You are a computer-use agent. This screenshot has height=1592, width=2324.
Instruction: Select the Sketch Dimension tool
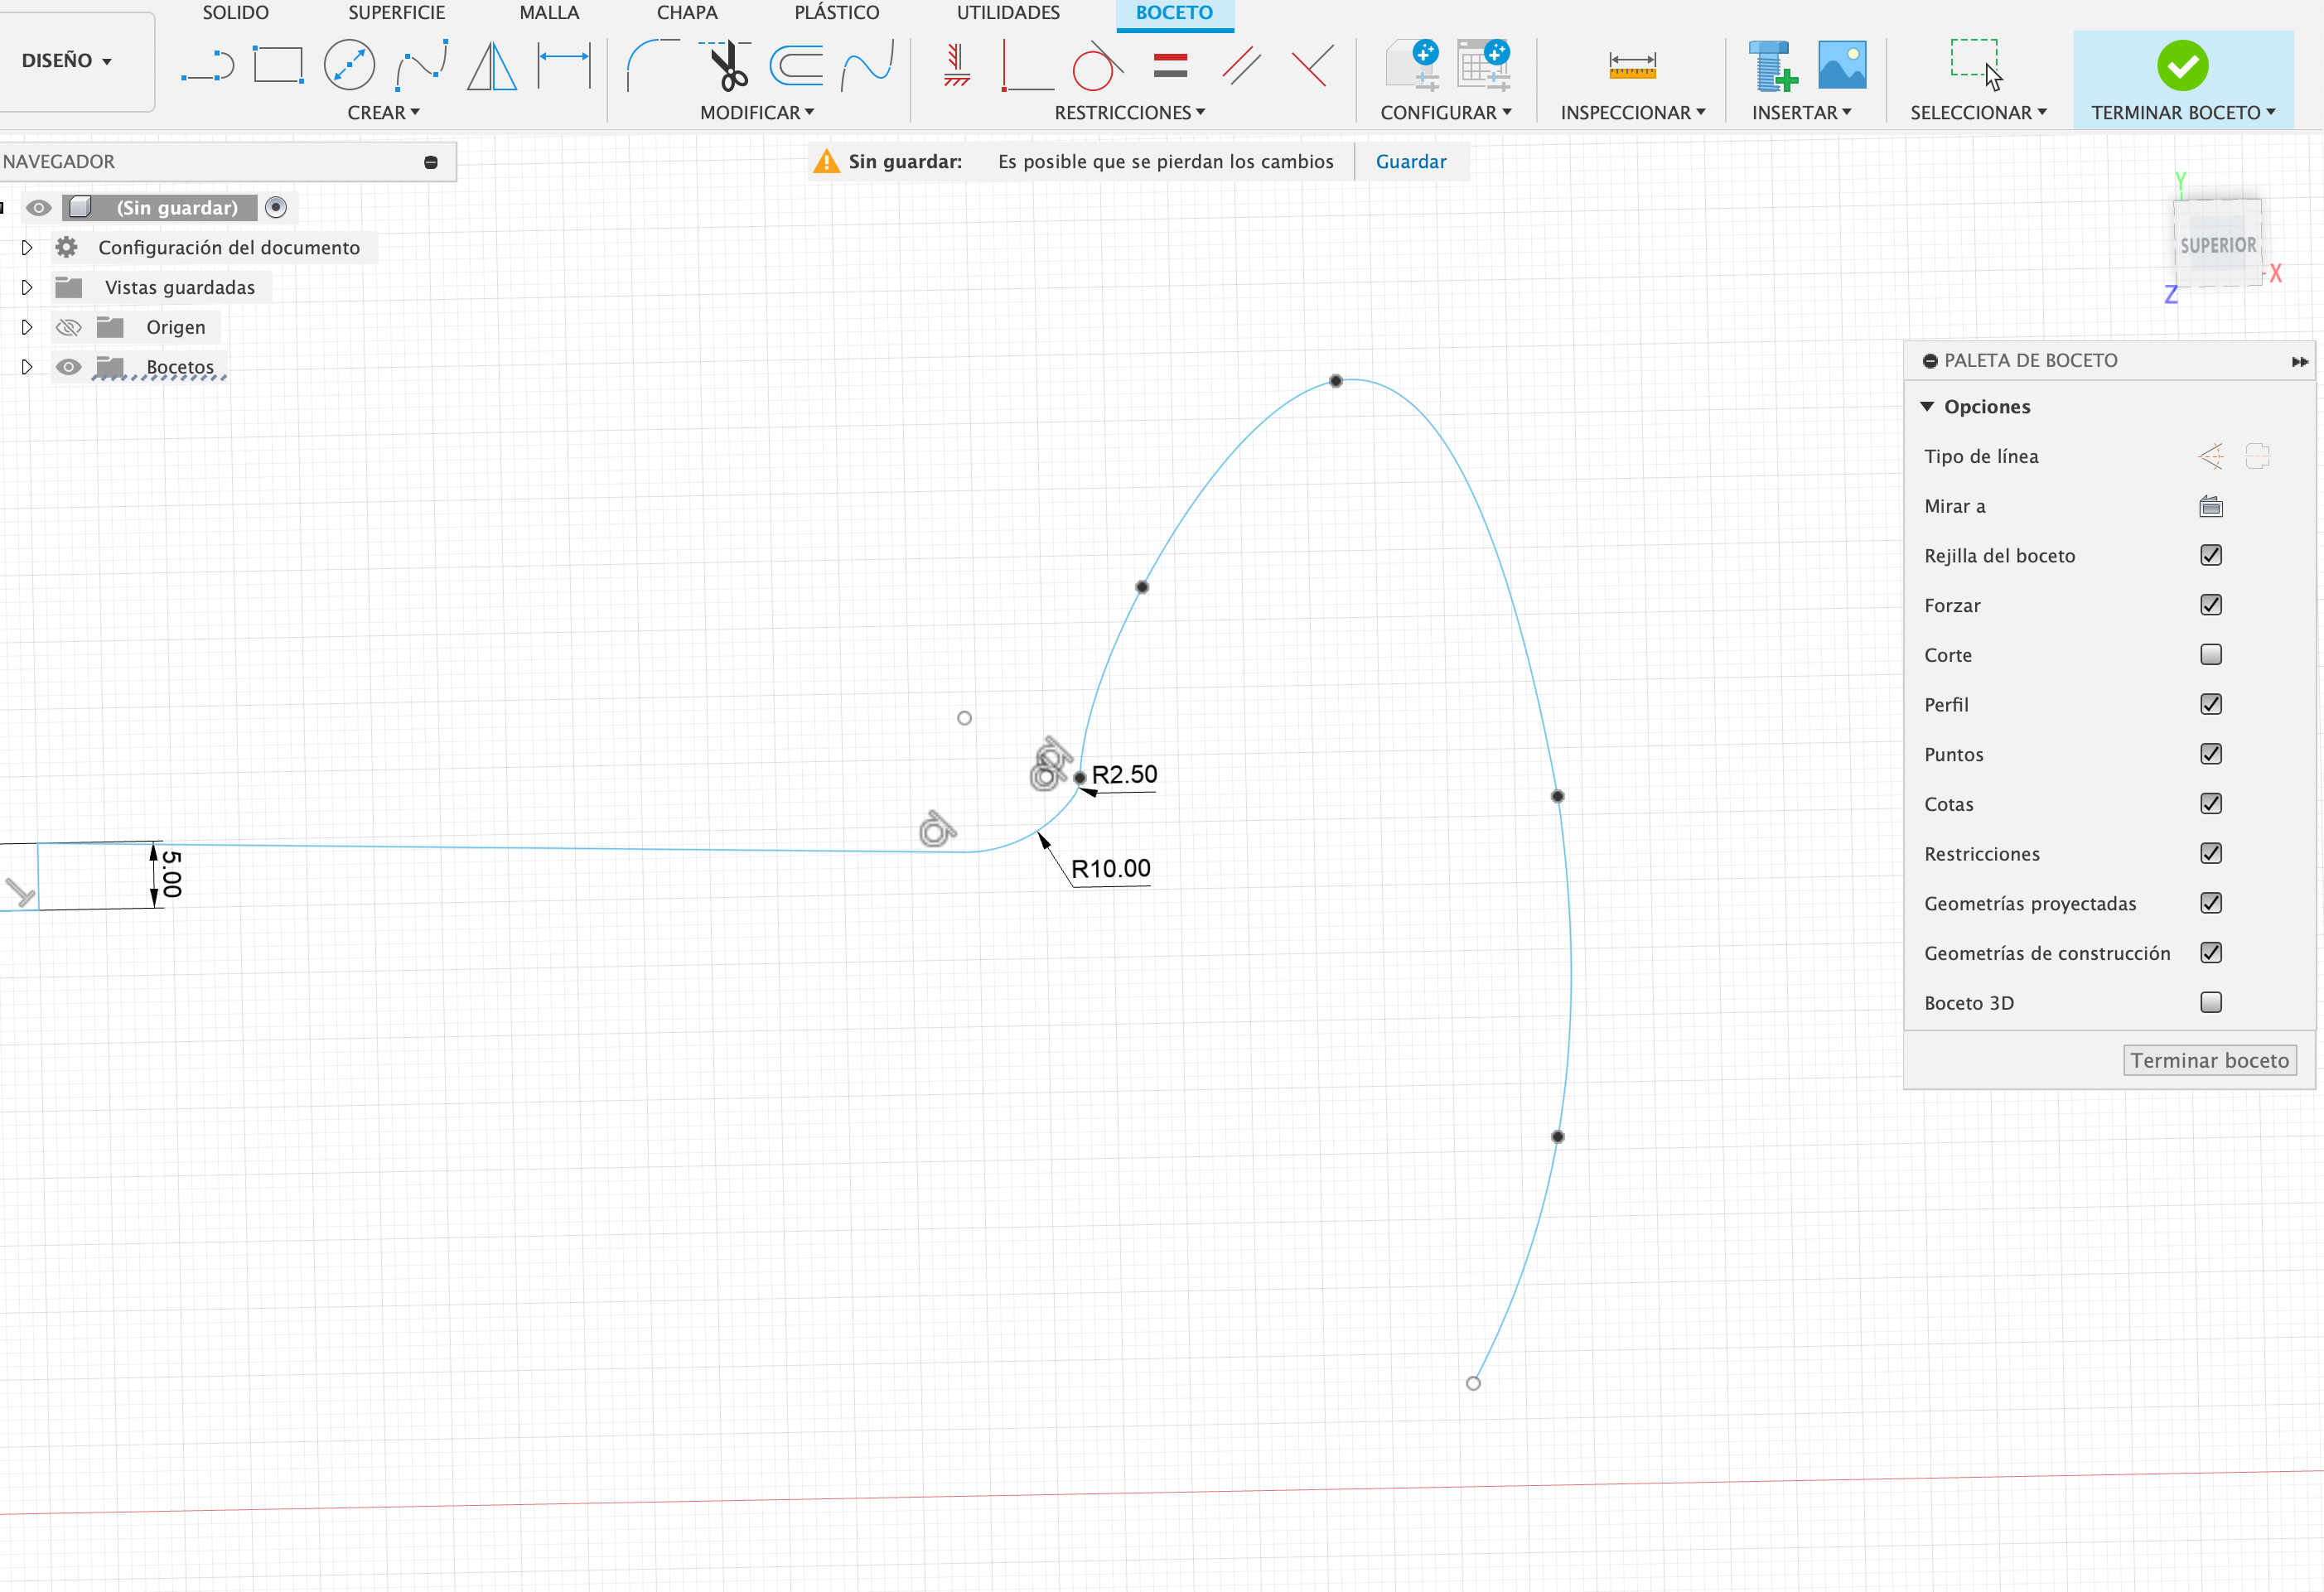pos(564,66)
